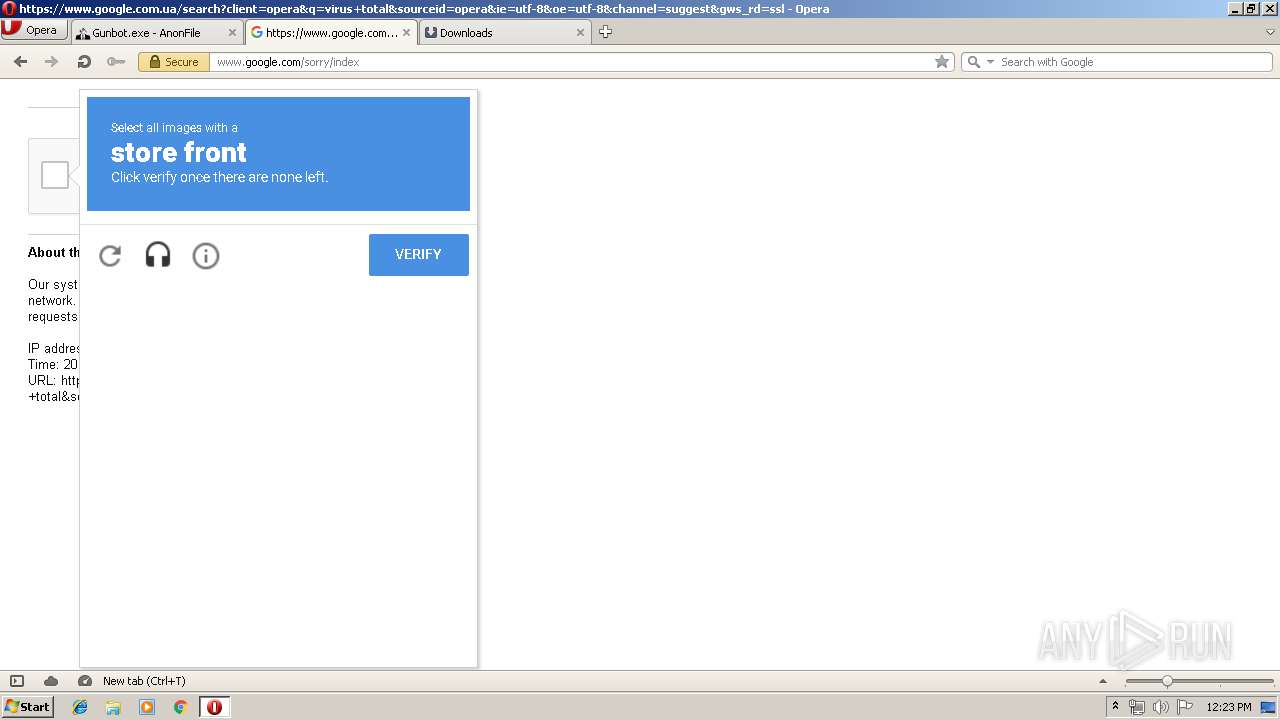Launch Windows Media Player from the taskbar
The width and height of the screenshot is (1280, 720).
(x=147, y=707)
